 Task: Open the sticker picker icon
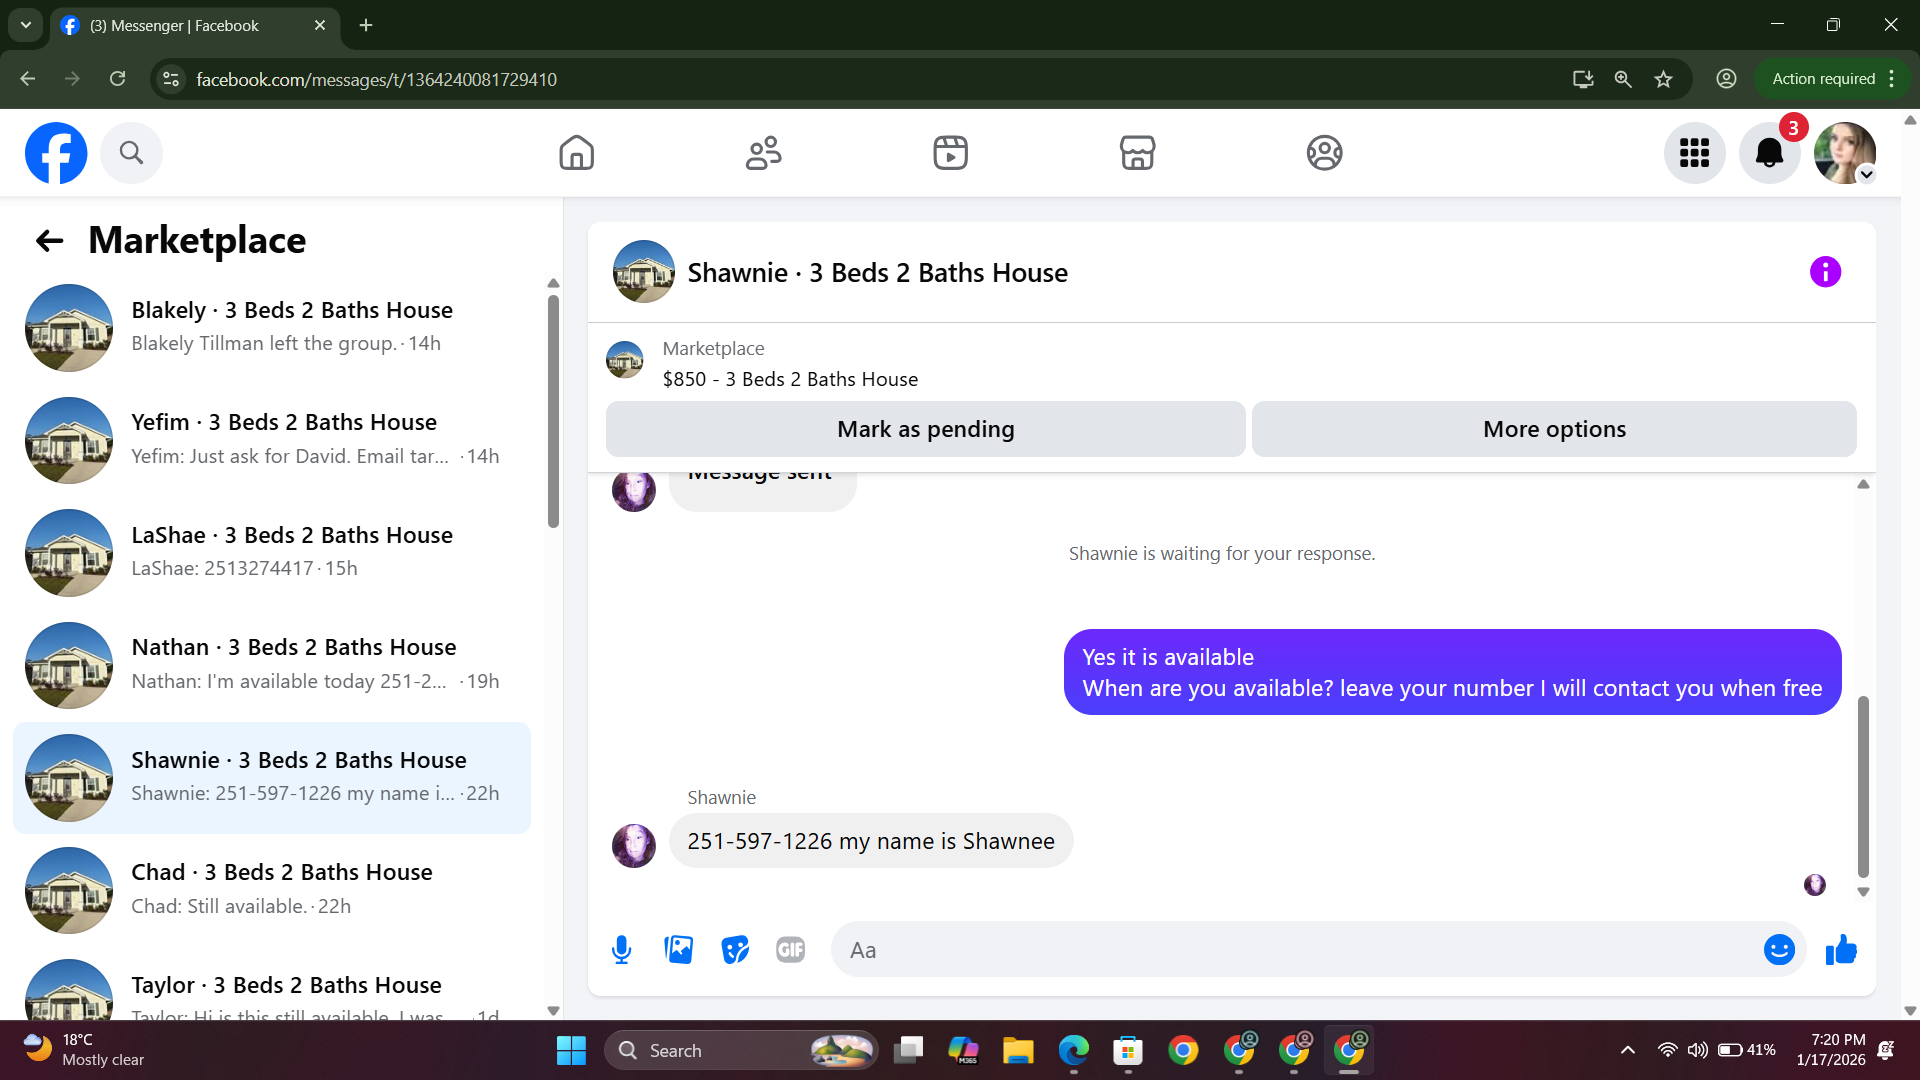(735, 950)
